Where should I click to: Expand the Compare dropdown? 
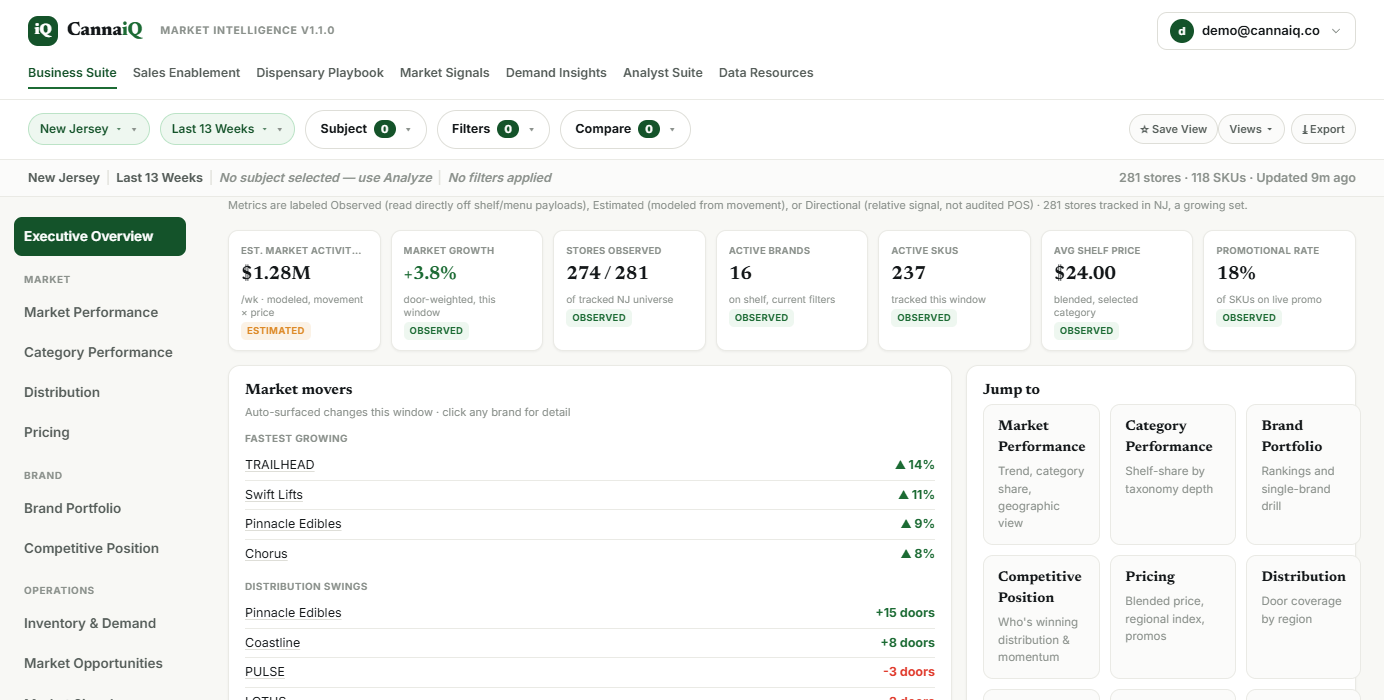tap(625, 129)
